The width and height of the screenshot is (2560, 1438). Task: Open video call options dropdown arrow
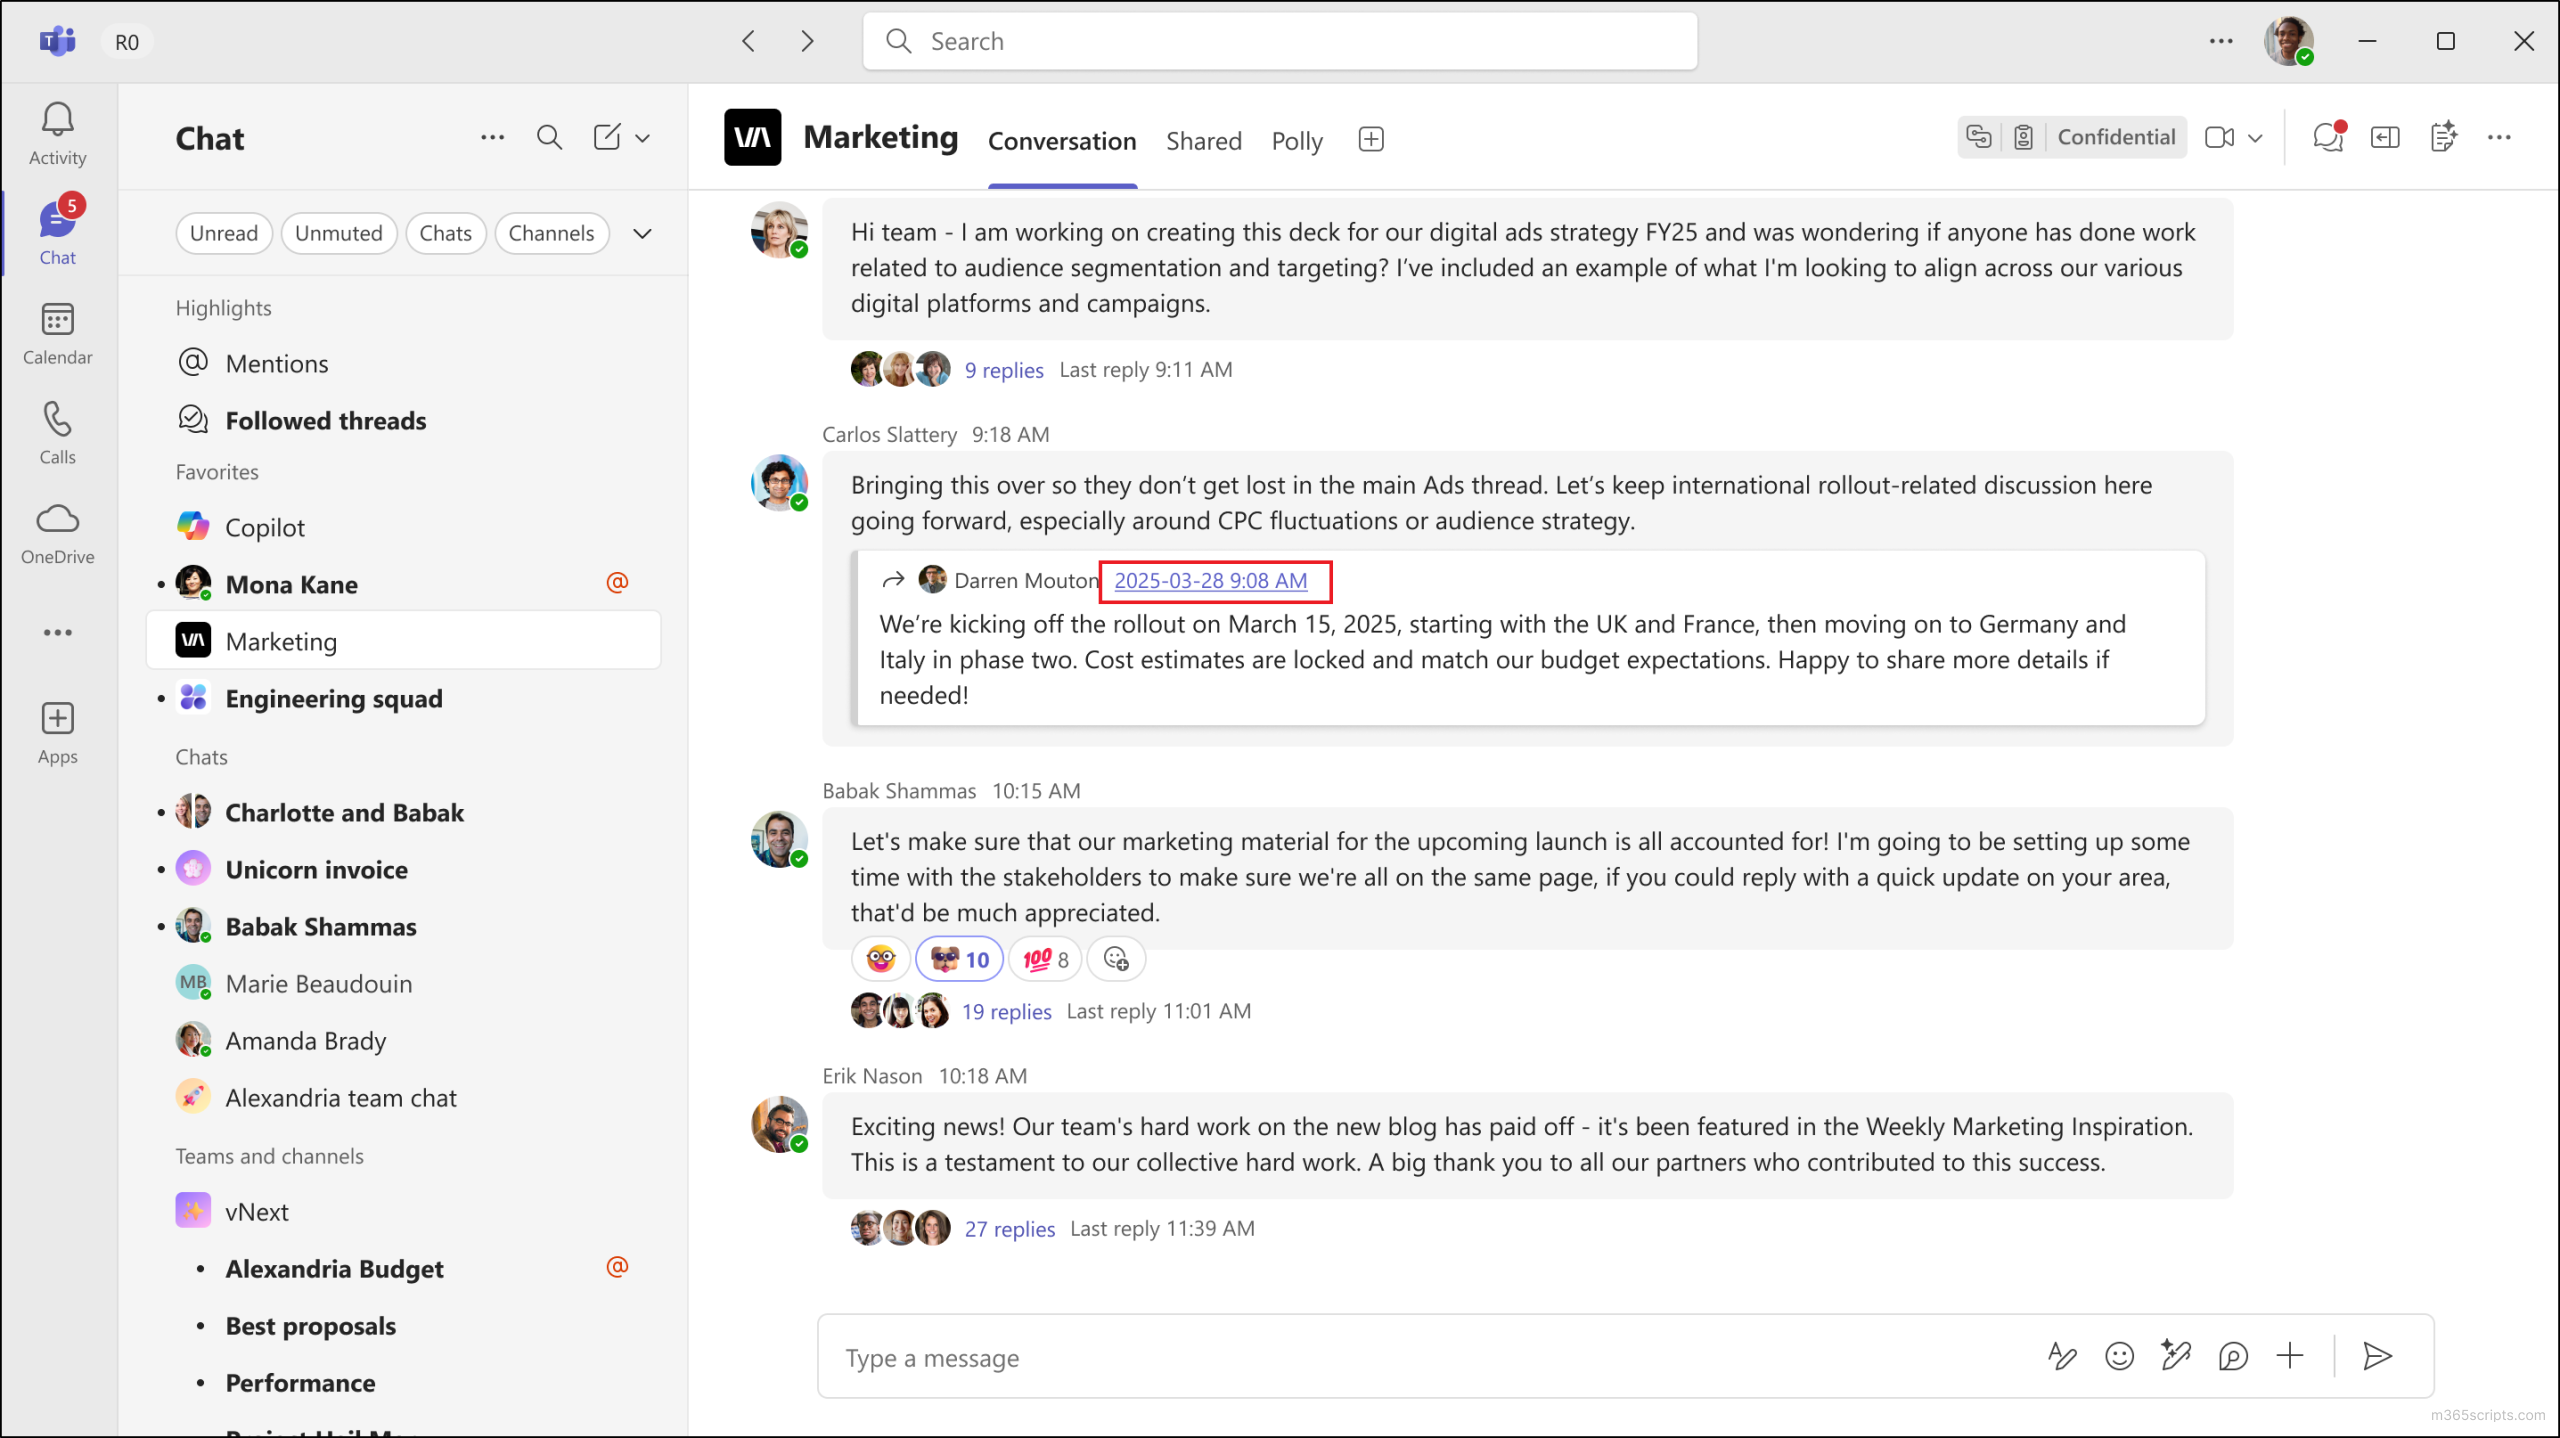[2255, 138]
